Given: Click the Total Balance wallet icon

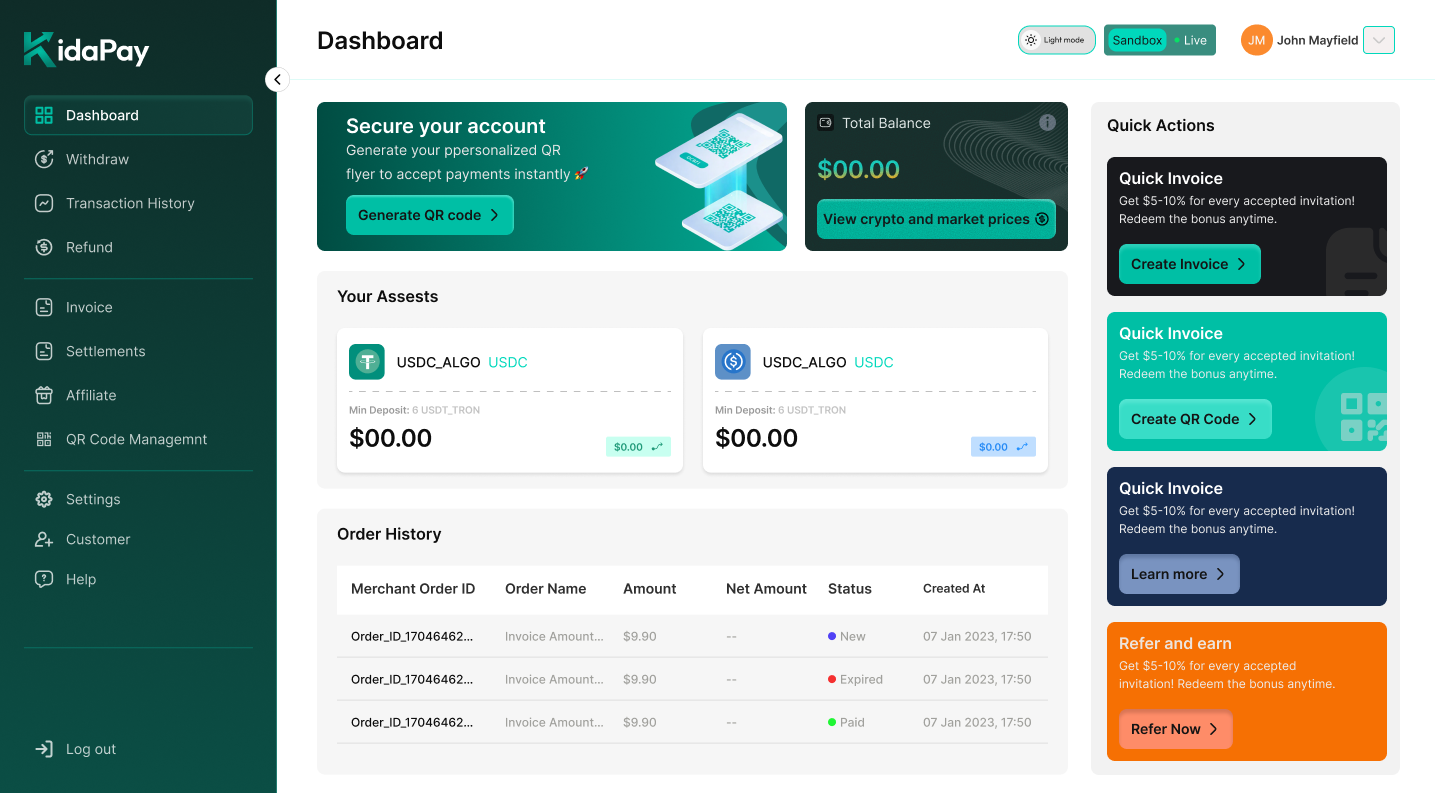Looking at the screenshot, I should (x=826, y=123).
